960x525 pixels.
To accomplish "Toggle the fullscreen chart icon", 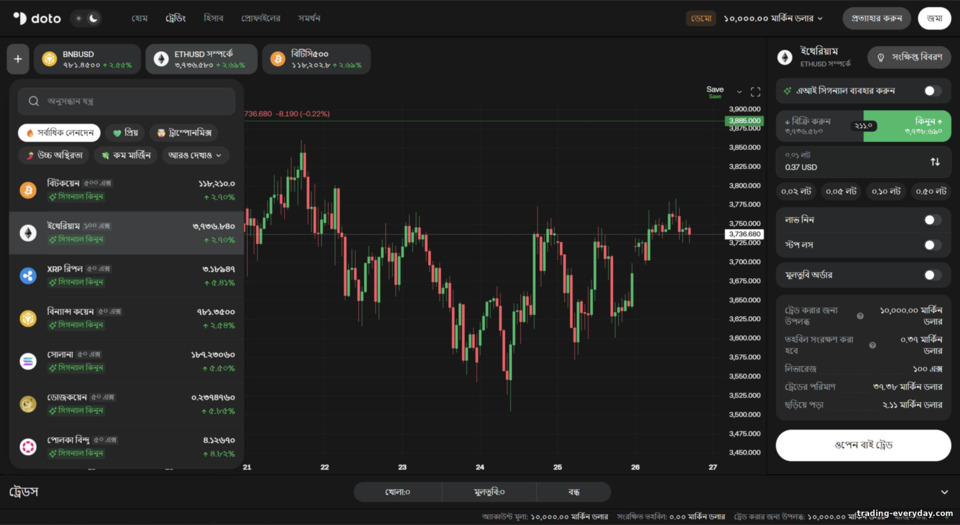I will [x=756, y=92].
